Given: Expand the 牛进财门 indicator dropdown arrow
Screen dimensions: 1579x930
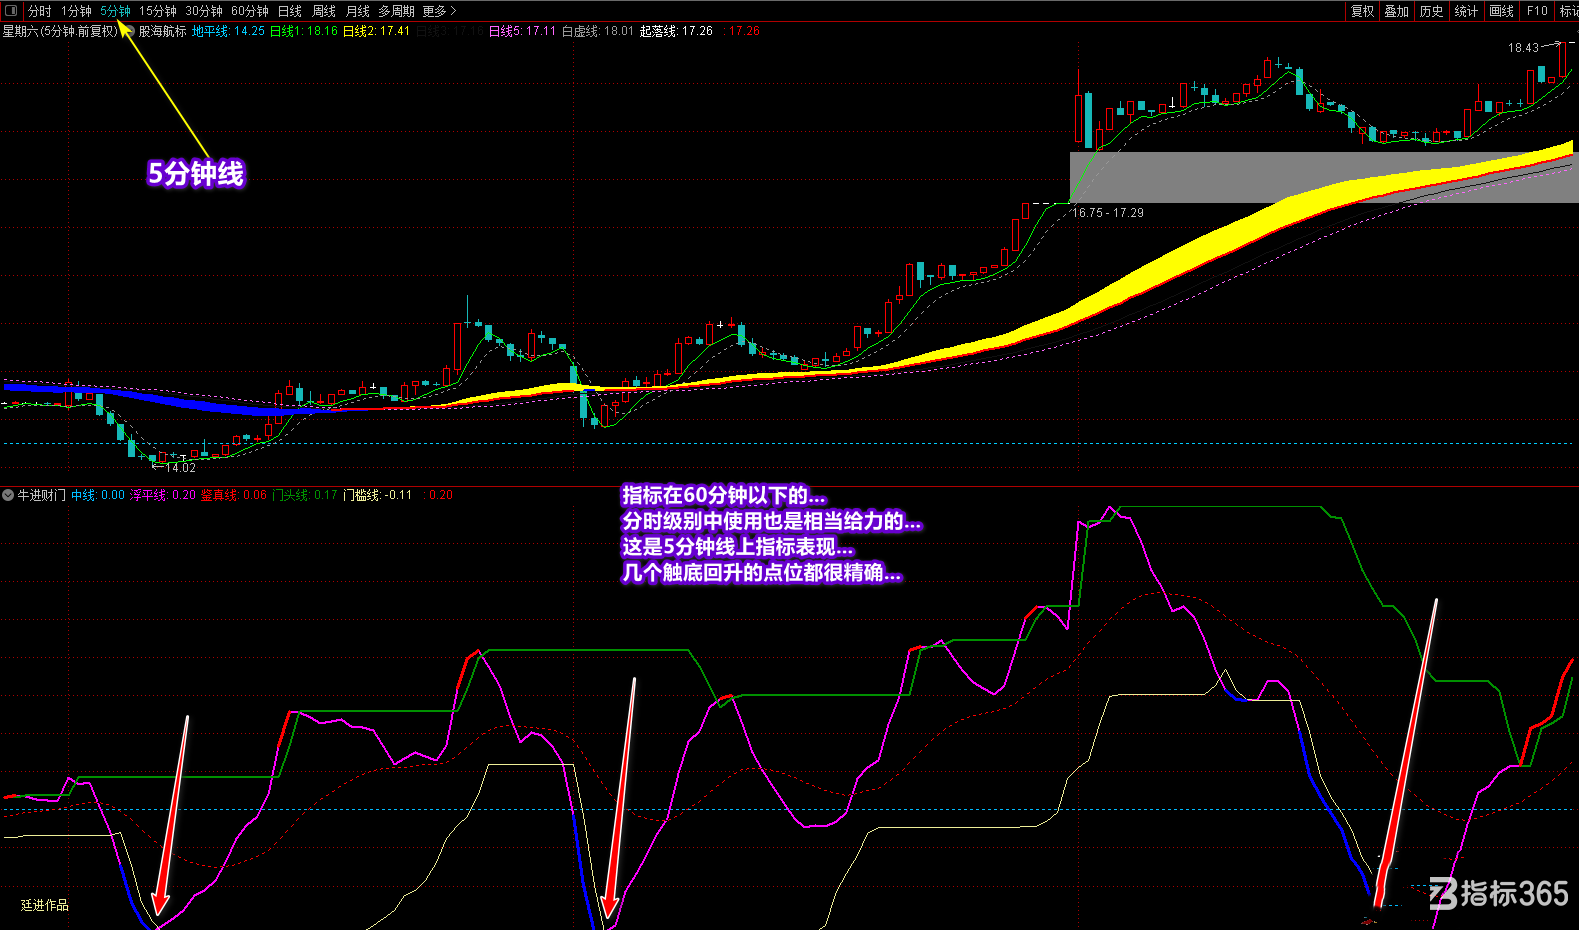Looking at the screenshot, I should click(x=8, y=495).
